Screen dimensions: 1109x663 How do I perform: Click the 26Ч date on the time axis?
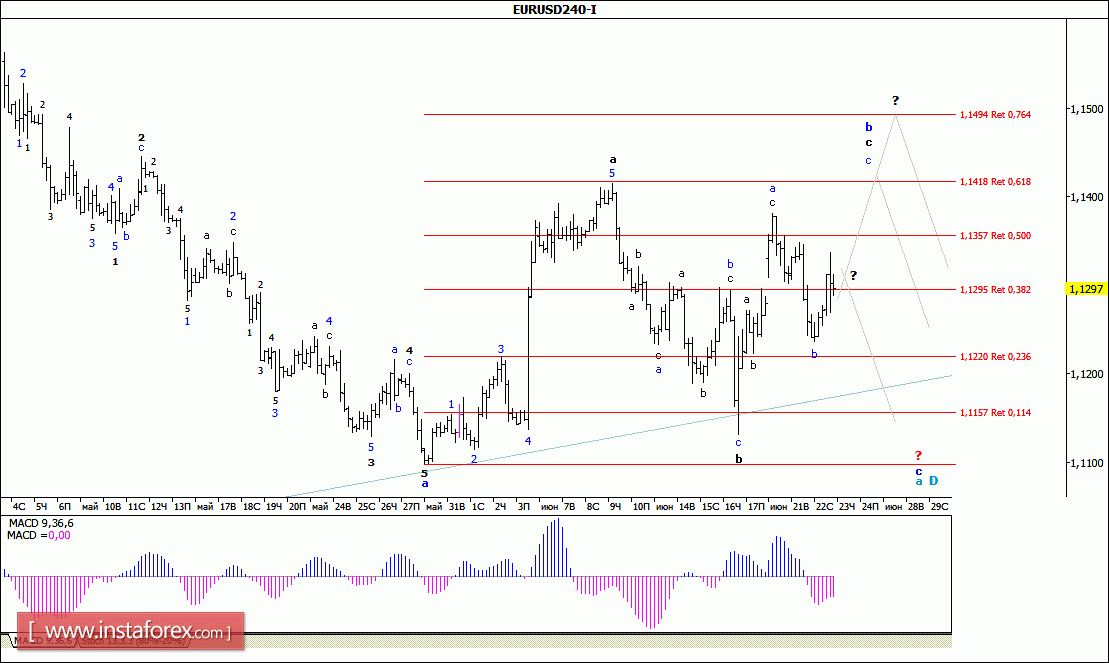pyautogui.click(x=389, y=507)
